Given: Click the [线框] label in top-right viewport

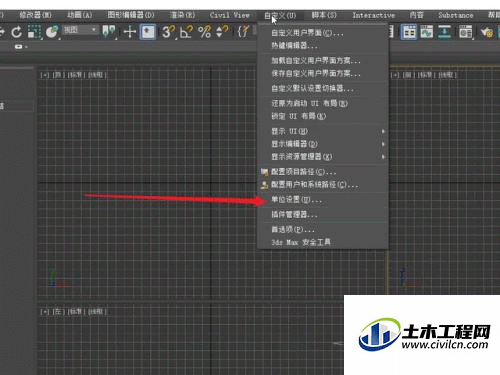Looking at the screenshot, I should coord(447,75).
